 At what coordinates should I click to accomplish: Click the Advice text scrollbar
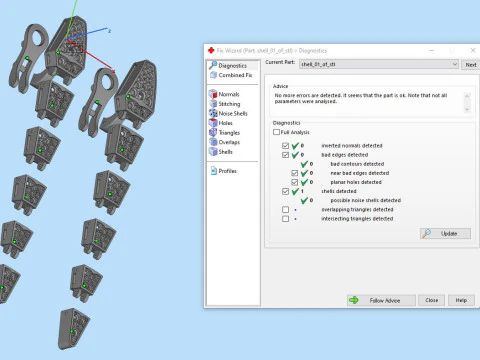coord(467,102)
